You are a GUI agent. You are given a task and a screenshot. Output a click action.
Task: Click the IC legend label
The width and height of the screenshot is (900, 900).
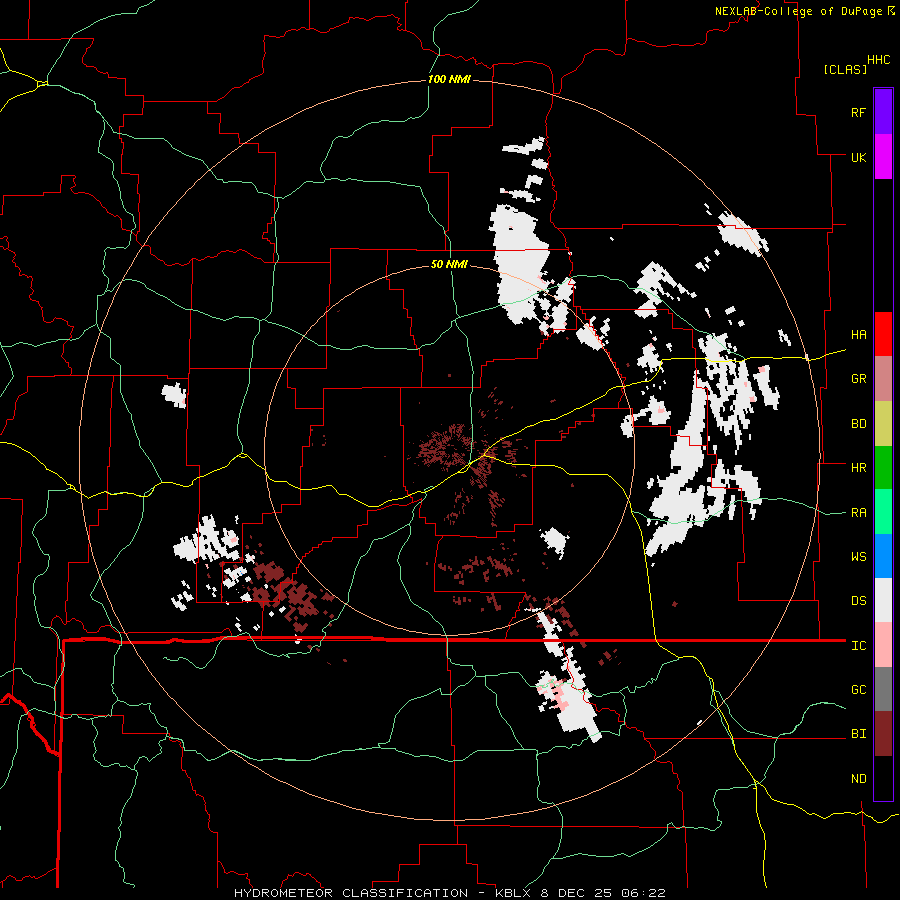coord(858,646)
